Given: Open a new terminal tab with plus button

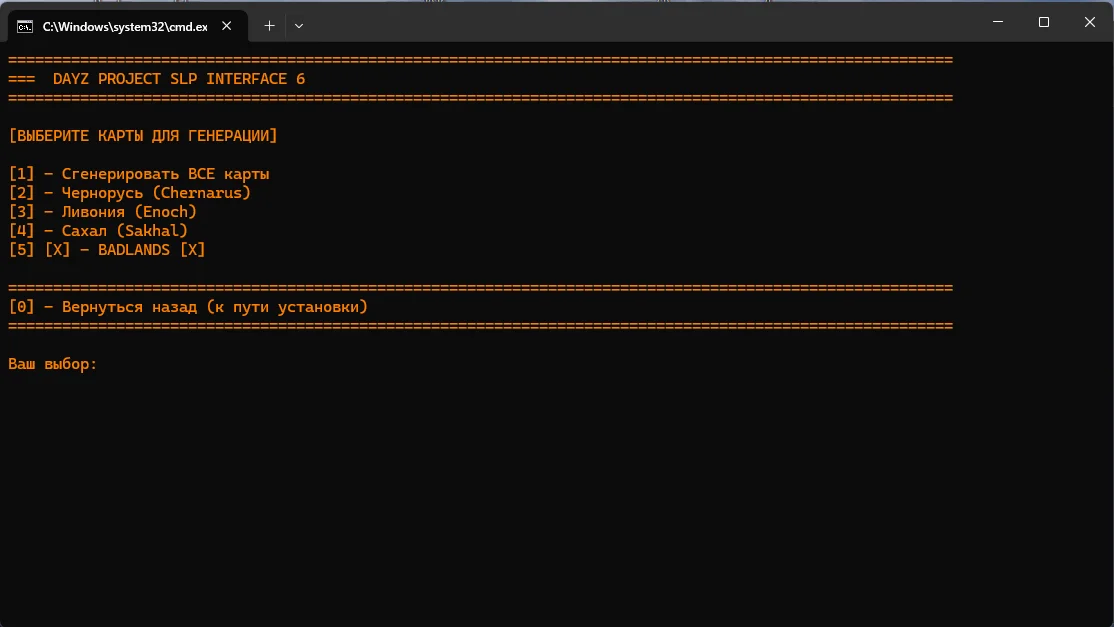Looking at the screenshot, I should (269, 26).
